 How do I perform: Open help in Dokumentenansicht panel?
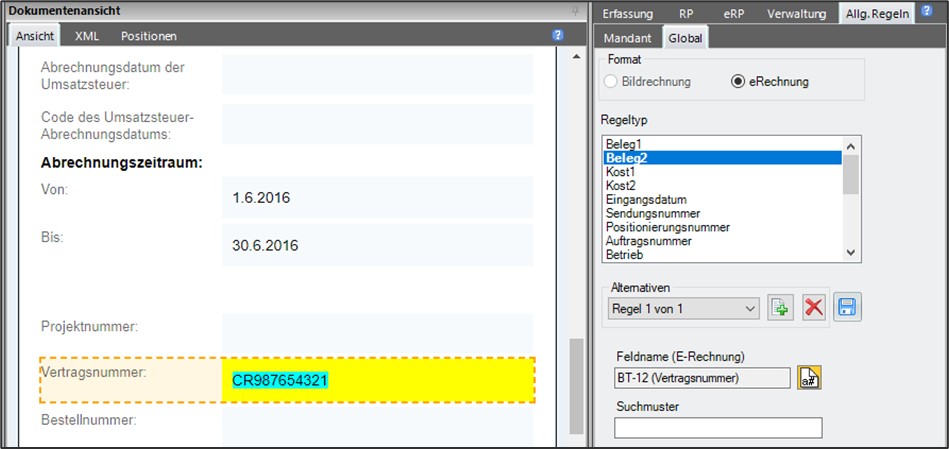[x=557, y=35]
